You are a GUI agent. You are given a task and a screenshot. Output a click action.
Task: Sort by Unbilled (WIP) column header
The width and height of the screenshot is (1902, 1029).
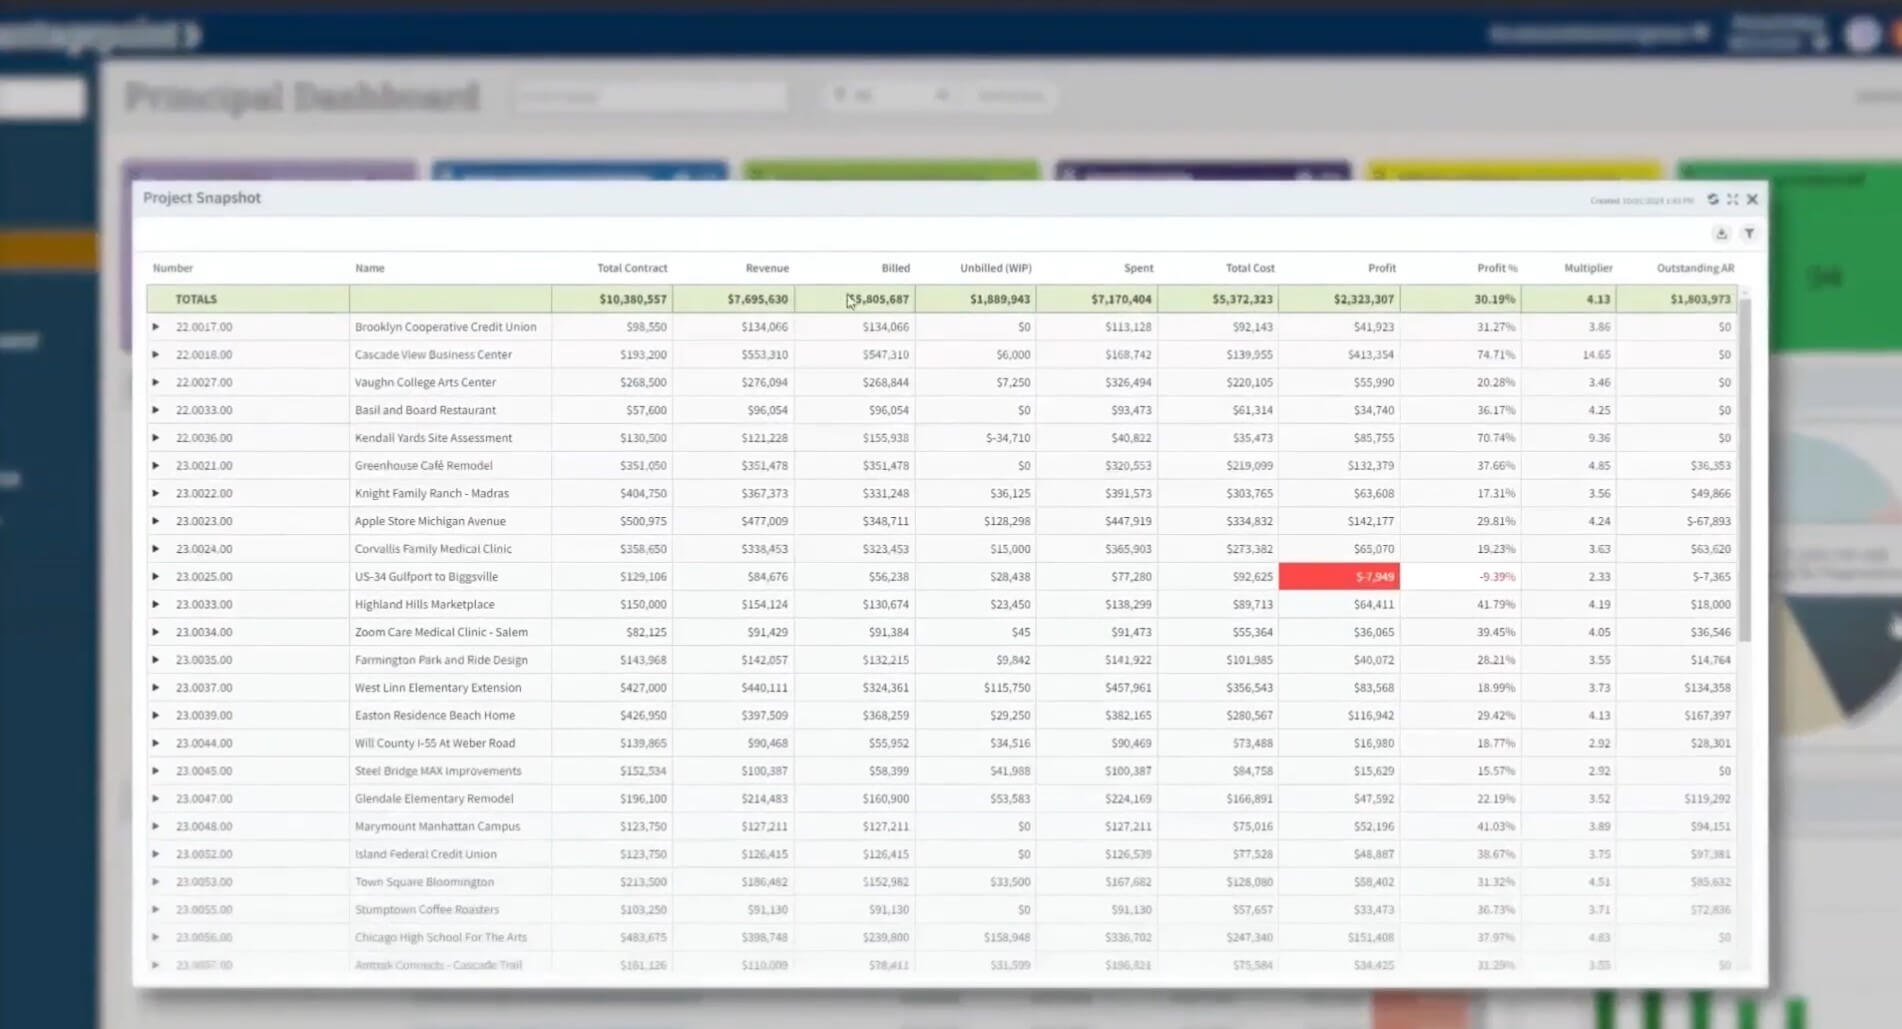996,268
